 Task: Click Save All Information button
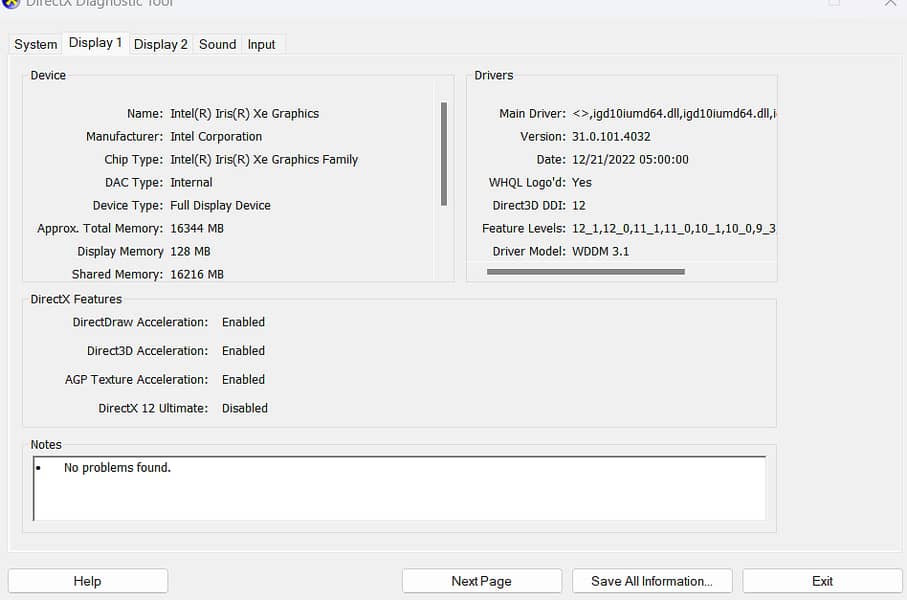(652, 581)
